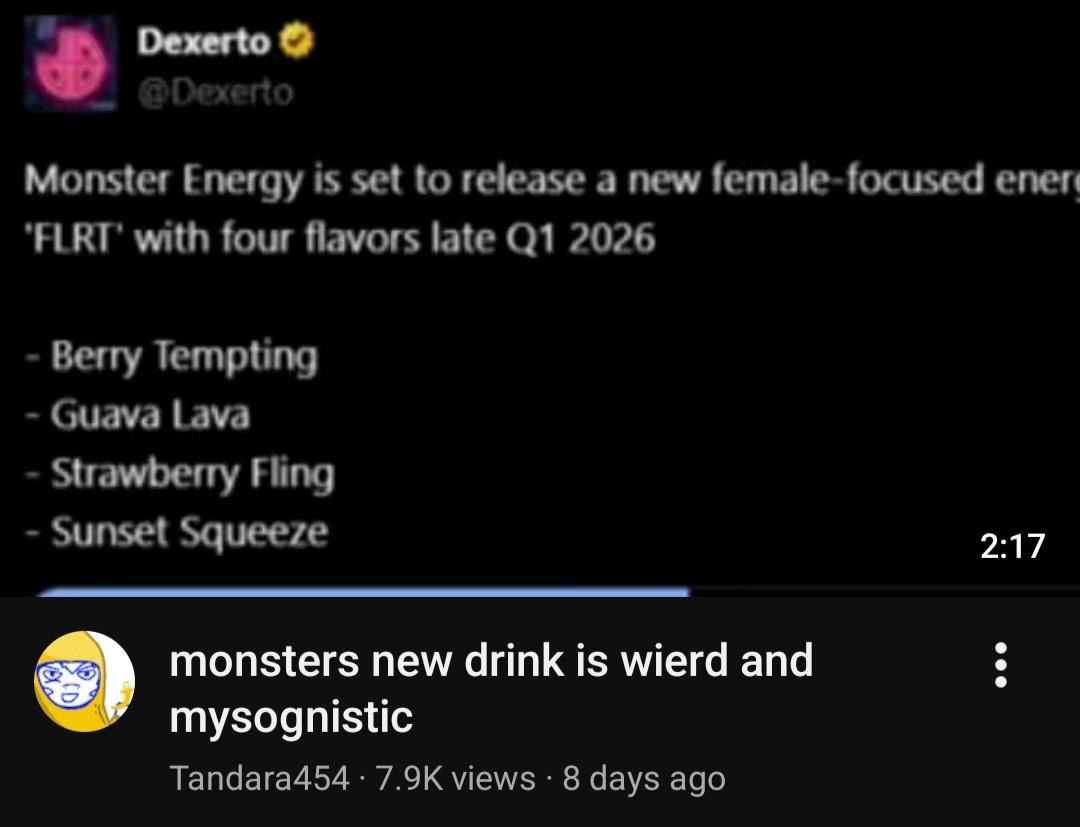Click the Berry Tempting flavor line
The image size is (1080, 827).
tap(172, 357)
